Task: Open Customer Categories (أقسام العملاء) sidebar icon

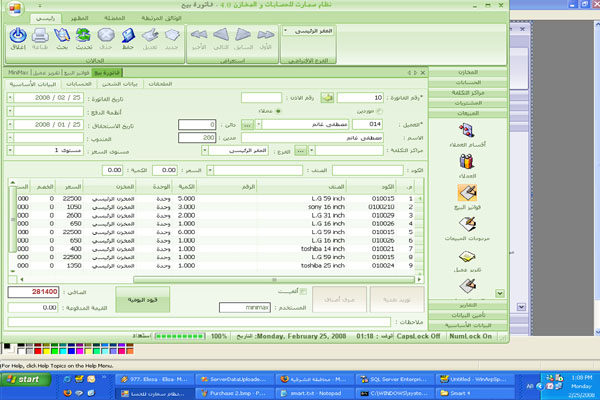Action: pyautogui.click(x=467, y=131)
